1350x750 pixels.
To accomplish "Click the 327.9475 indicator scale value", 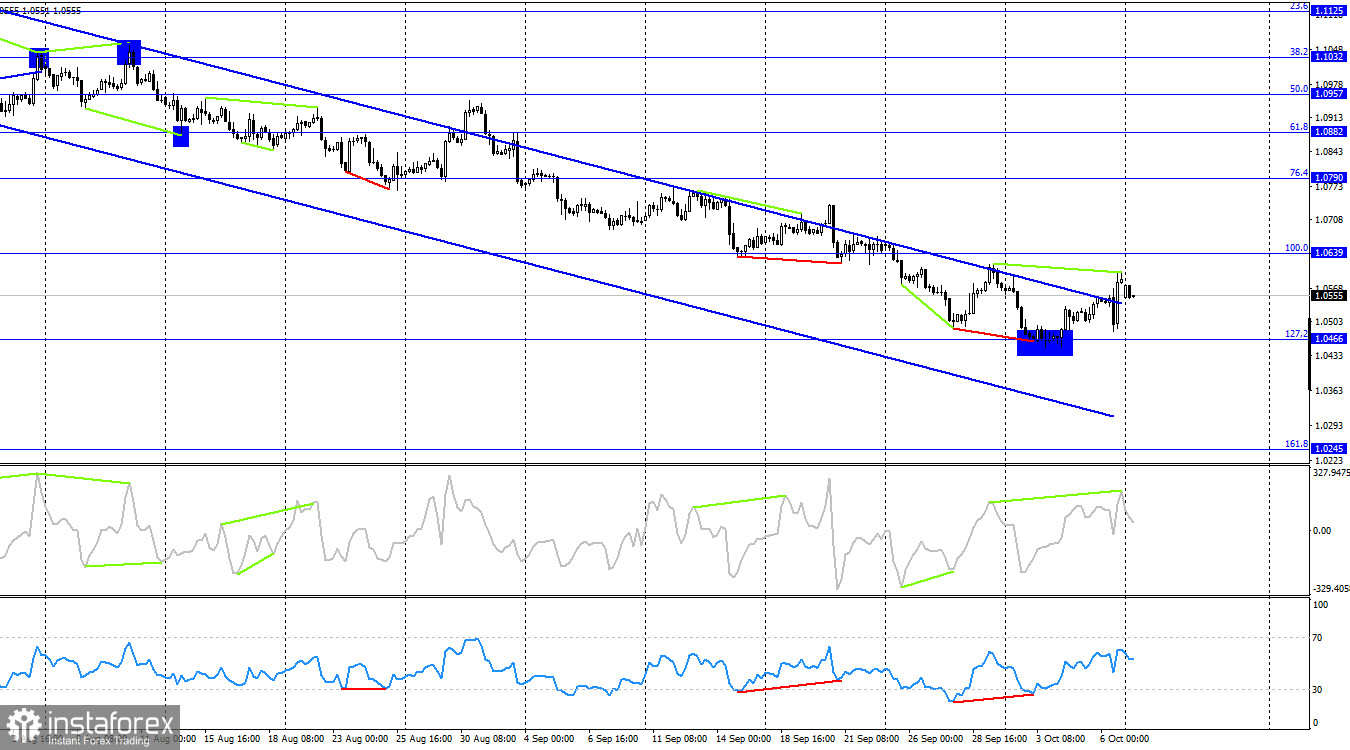I will [x=1330, y=473].
